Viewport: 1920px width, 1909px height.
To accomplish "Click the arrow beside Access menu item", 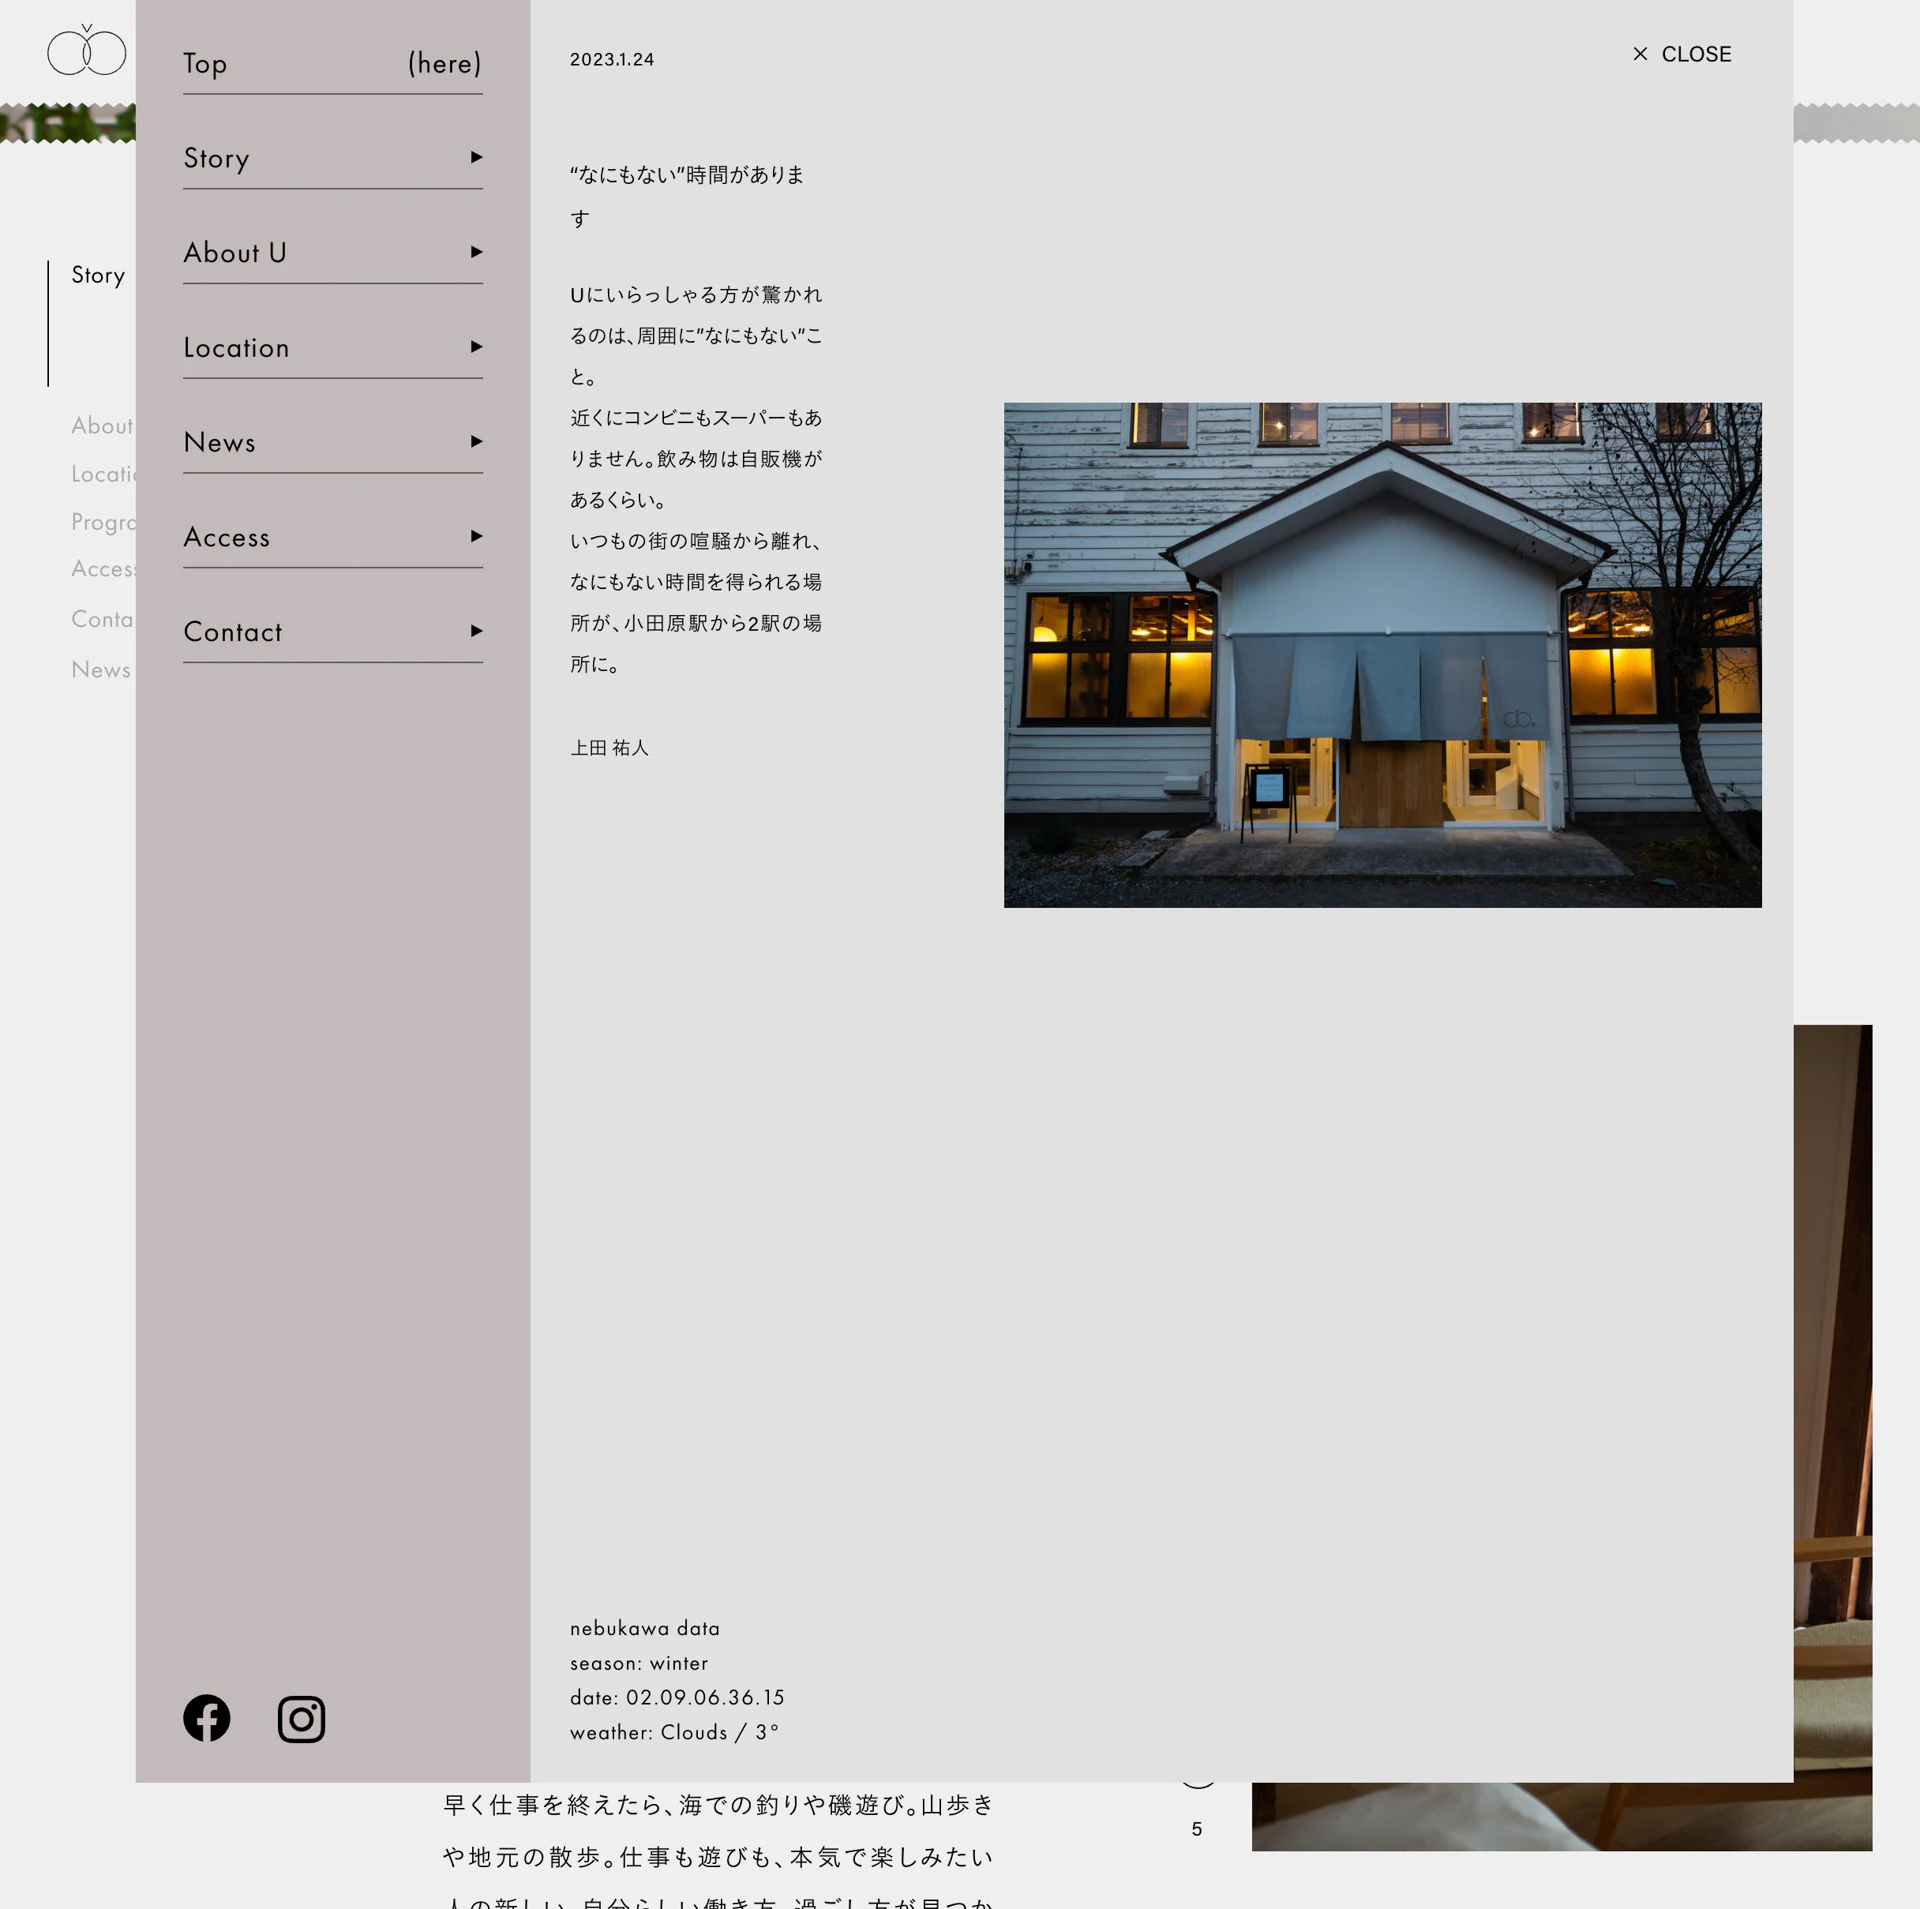I will click(476, 536).
